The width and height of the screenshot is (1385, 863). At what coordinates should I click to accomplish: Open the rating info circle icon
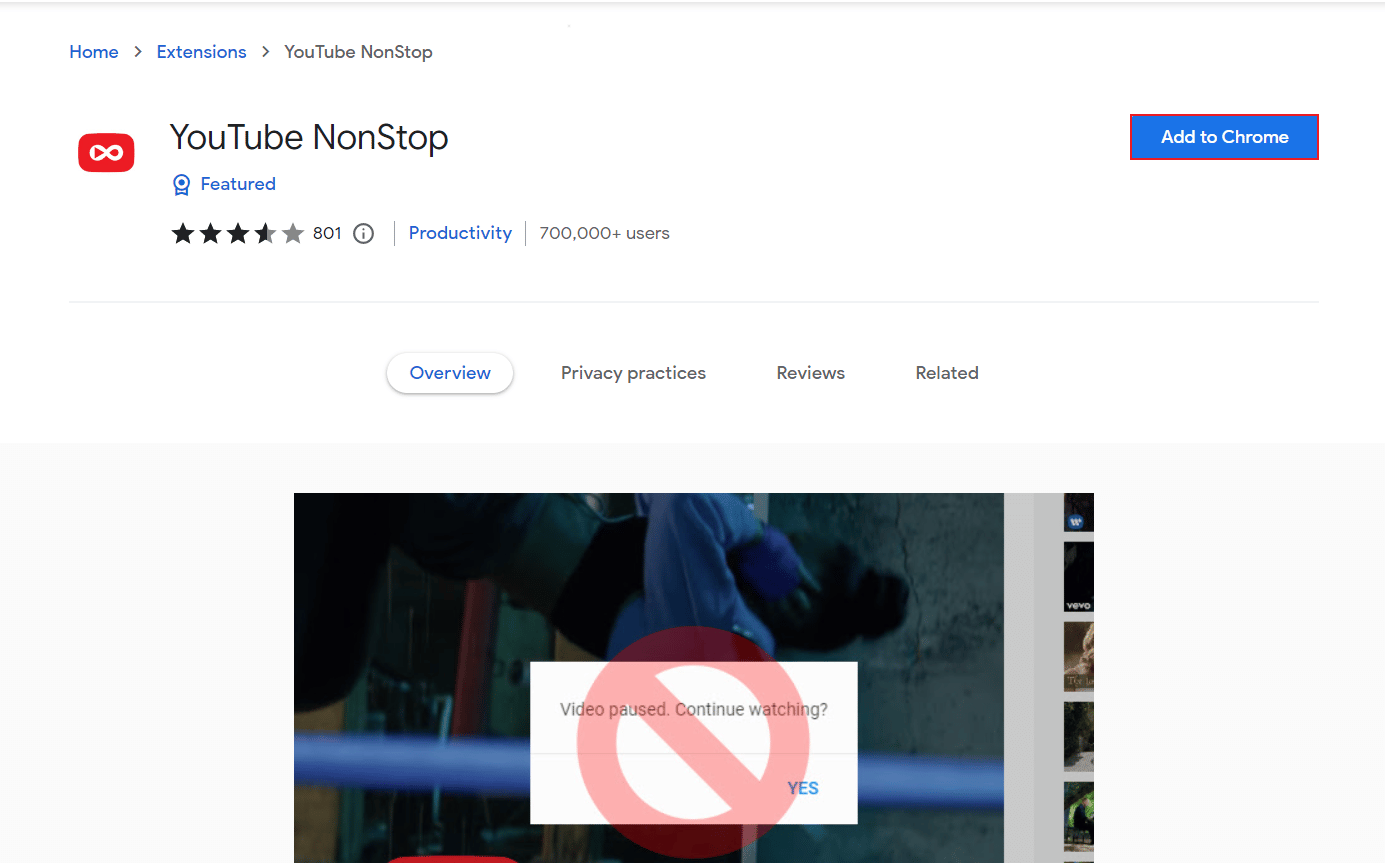(x=364, y=233)
